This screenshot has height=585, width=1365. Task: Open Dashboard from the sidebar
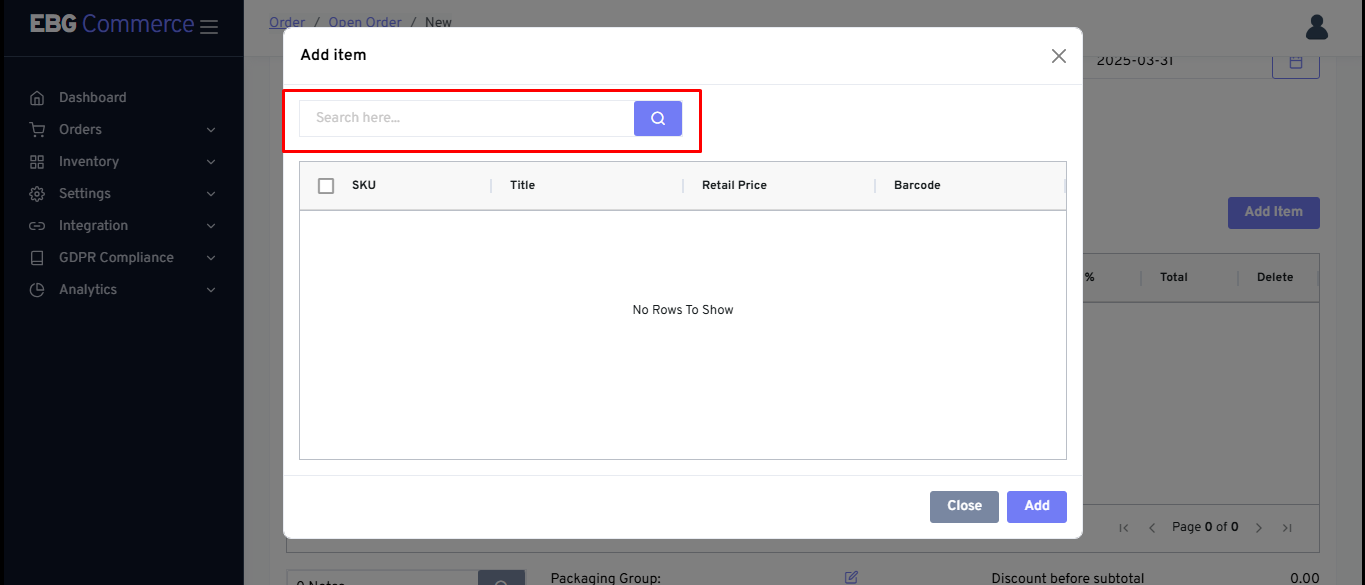[x=92, y=97]
